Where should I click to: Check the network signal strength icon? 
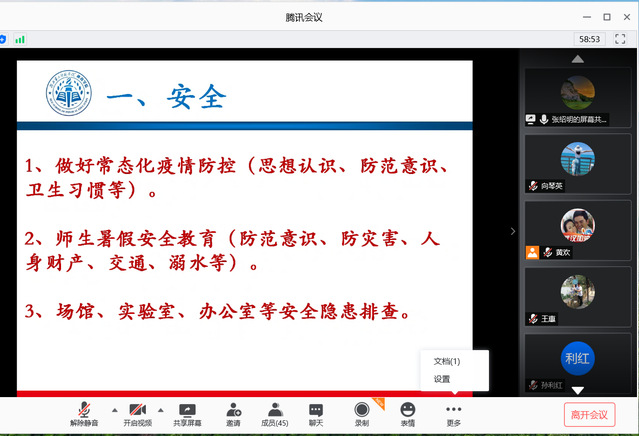20,39
